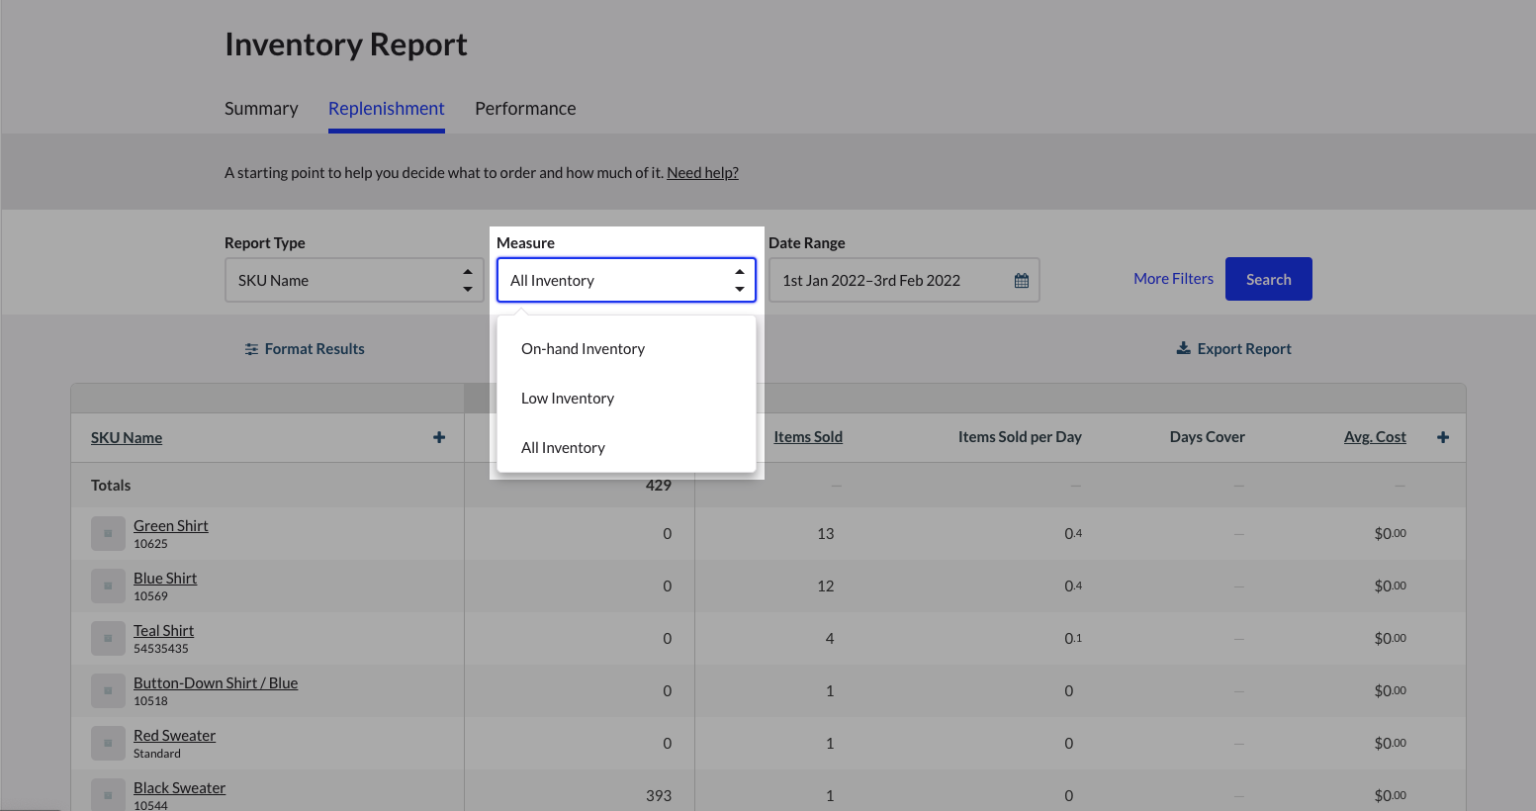Click the Green Shirt product image placeholder
The width and height of the screenshot is (1536, 811).
tap(108, 533)
